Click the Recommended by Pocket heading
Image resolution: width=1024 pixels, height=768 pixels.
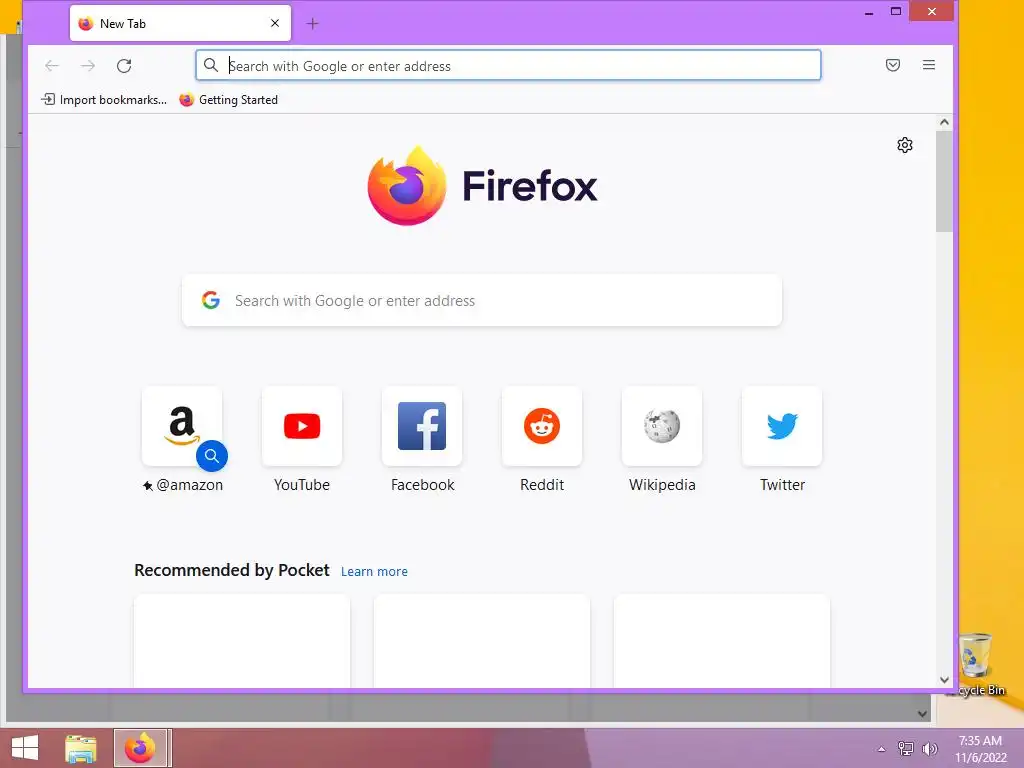232,570
